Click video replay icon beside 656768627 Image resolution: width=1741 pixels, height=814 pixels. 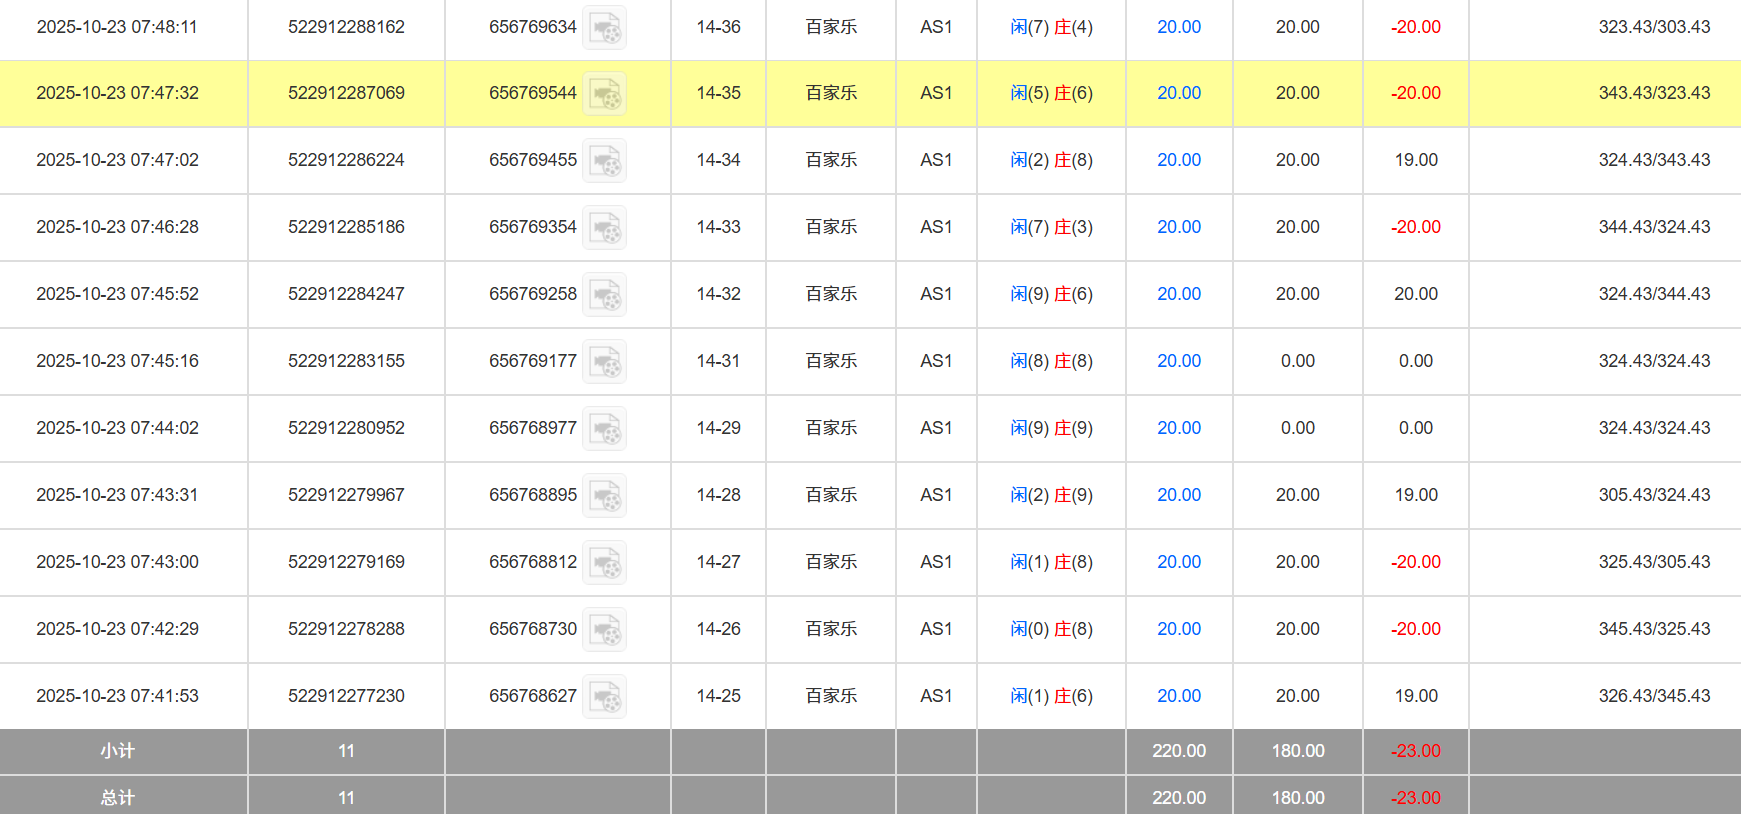click(x=604, y=697)
